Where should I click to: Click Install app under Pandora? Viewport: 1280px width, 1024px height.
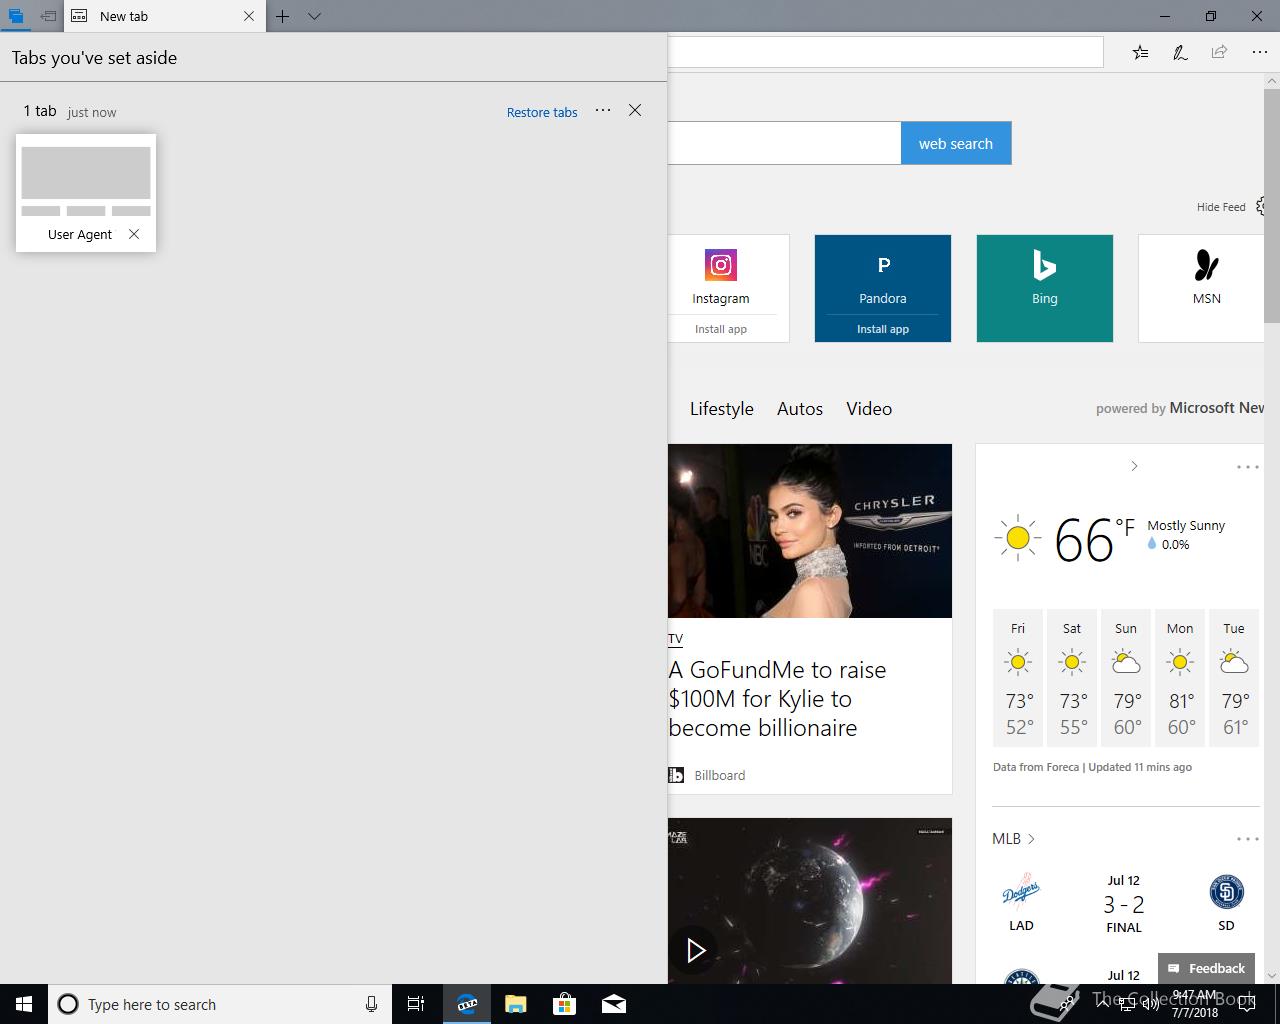click(x=883, y=329)
